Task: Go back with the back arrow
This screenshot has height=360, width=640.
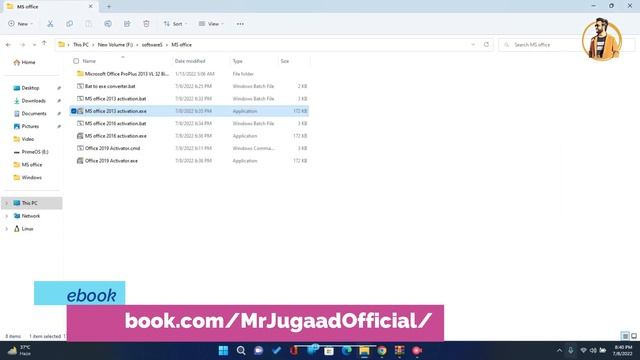Action: point(9,44)
